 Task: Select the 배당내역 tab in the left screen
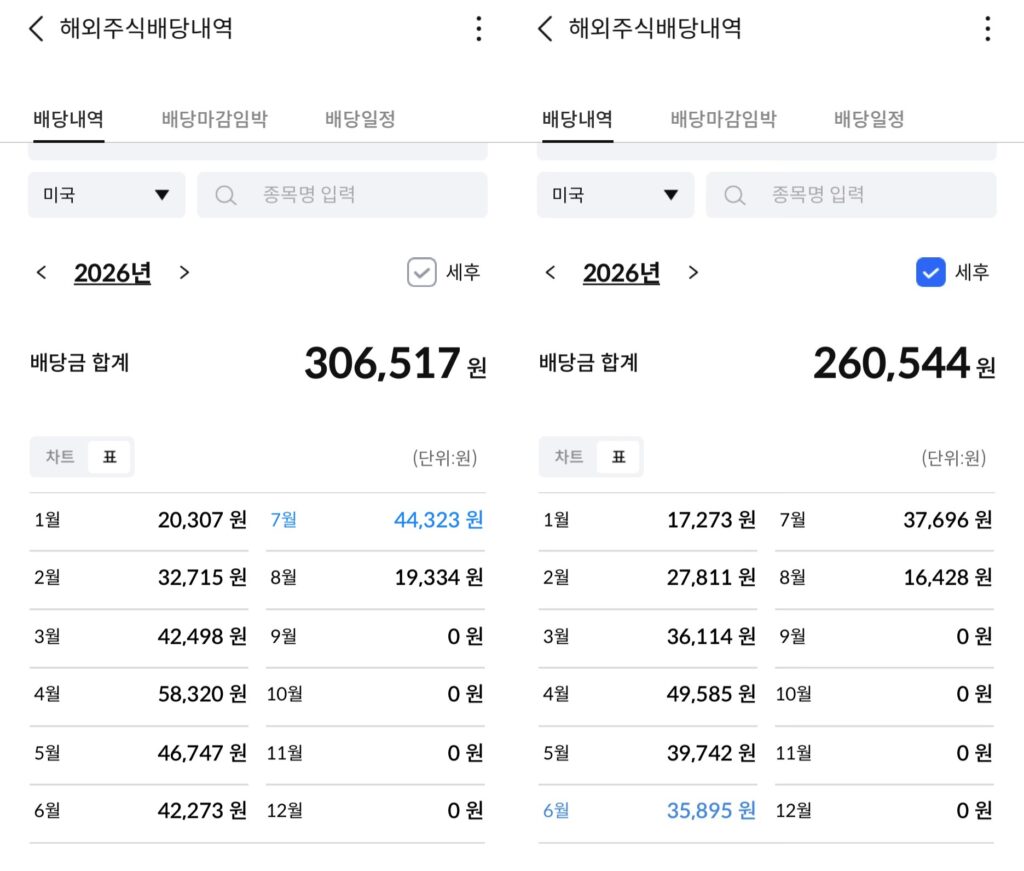tap(69, 119)
